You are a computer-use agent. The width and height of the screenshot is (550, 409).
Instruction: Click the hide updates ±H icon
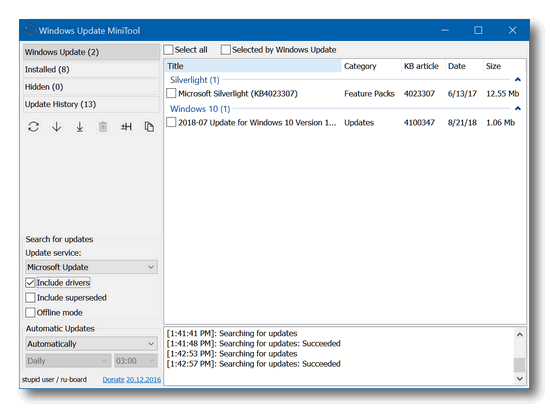[126, 127]
